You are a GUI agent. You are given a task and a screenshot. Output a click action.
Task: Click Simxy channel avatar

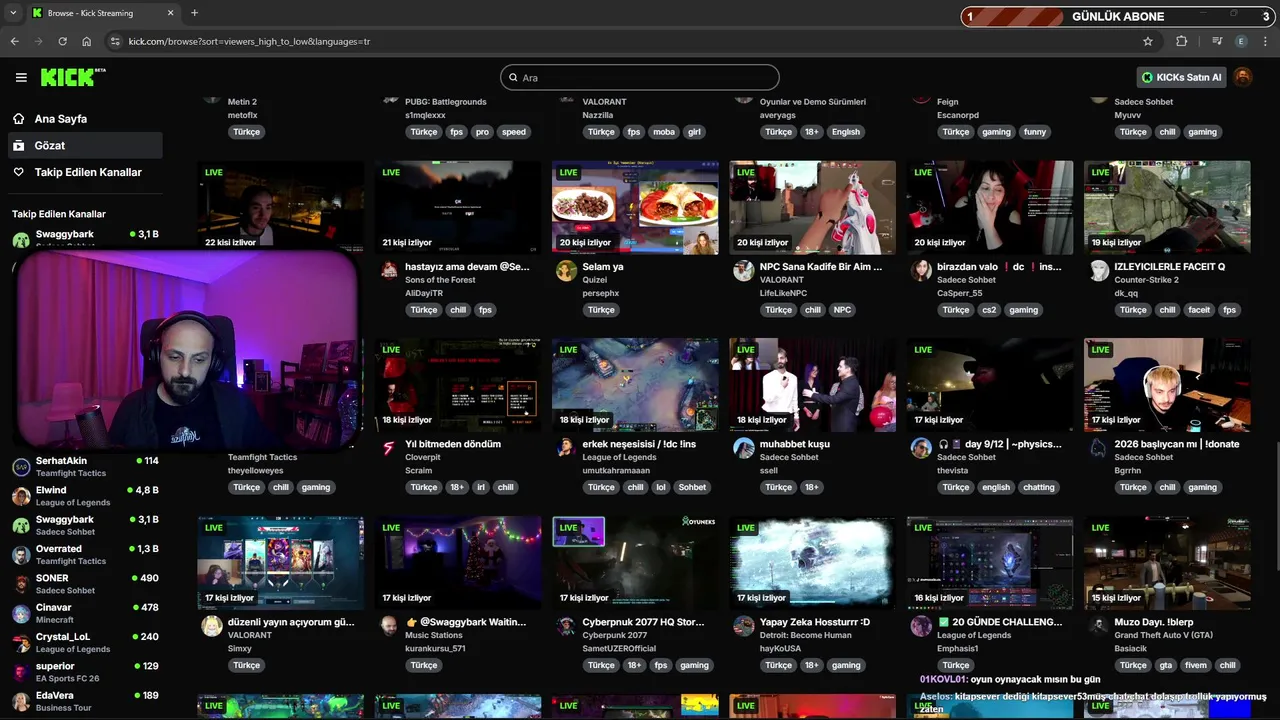(212, 625)
